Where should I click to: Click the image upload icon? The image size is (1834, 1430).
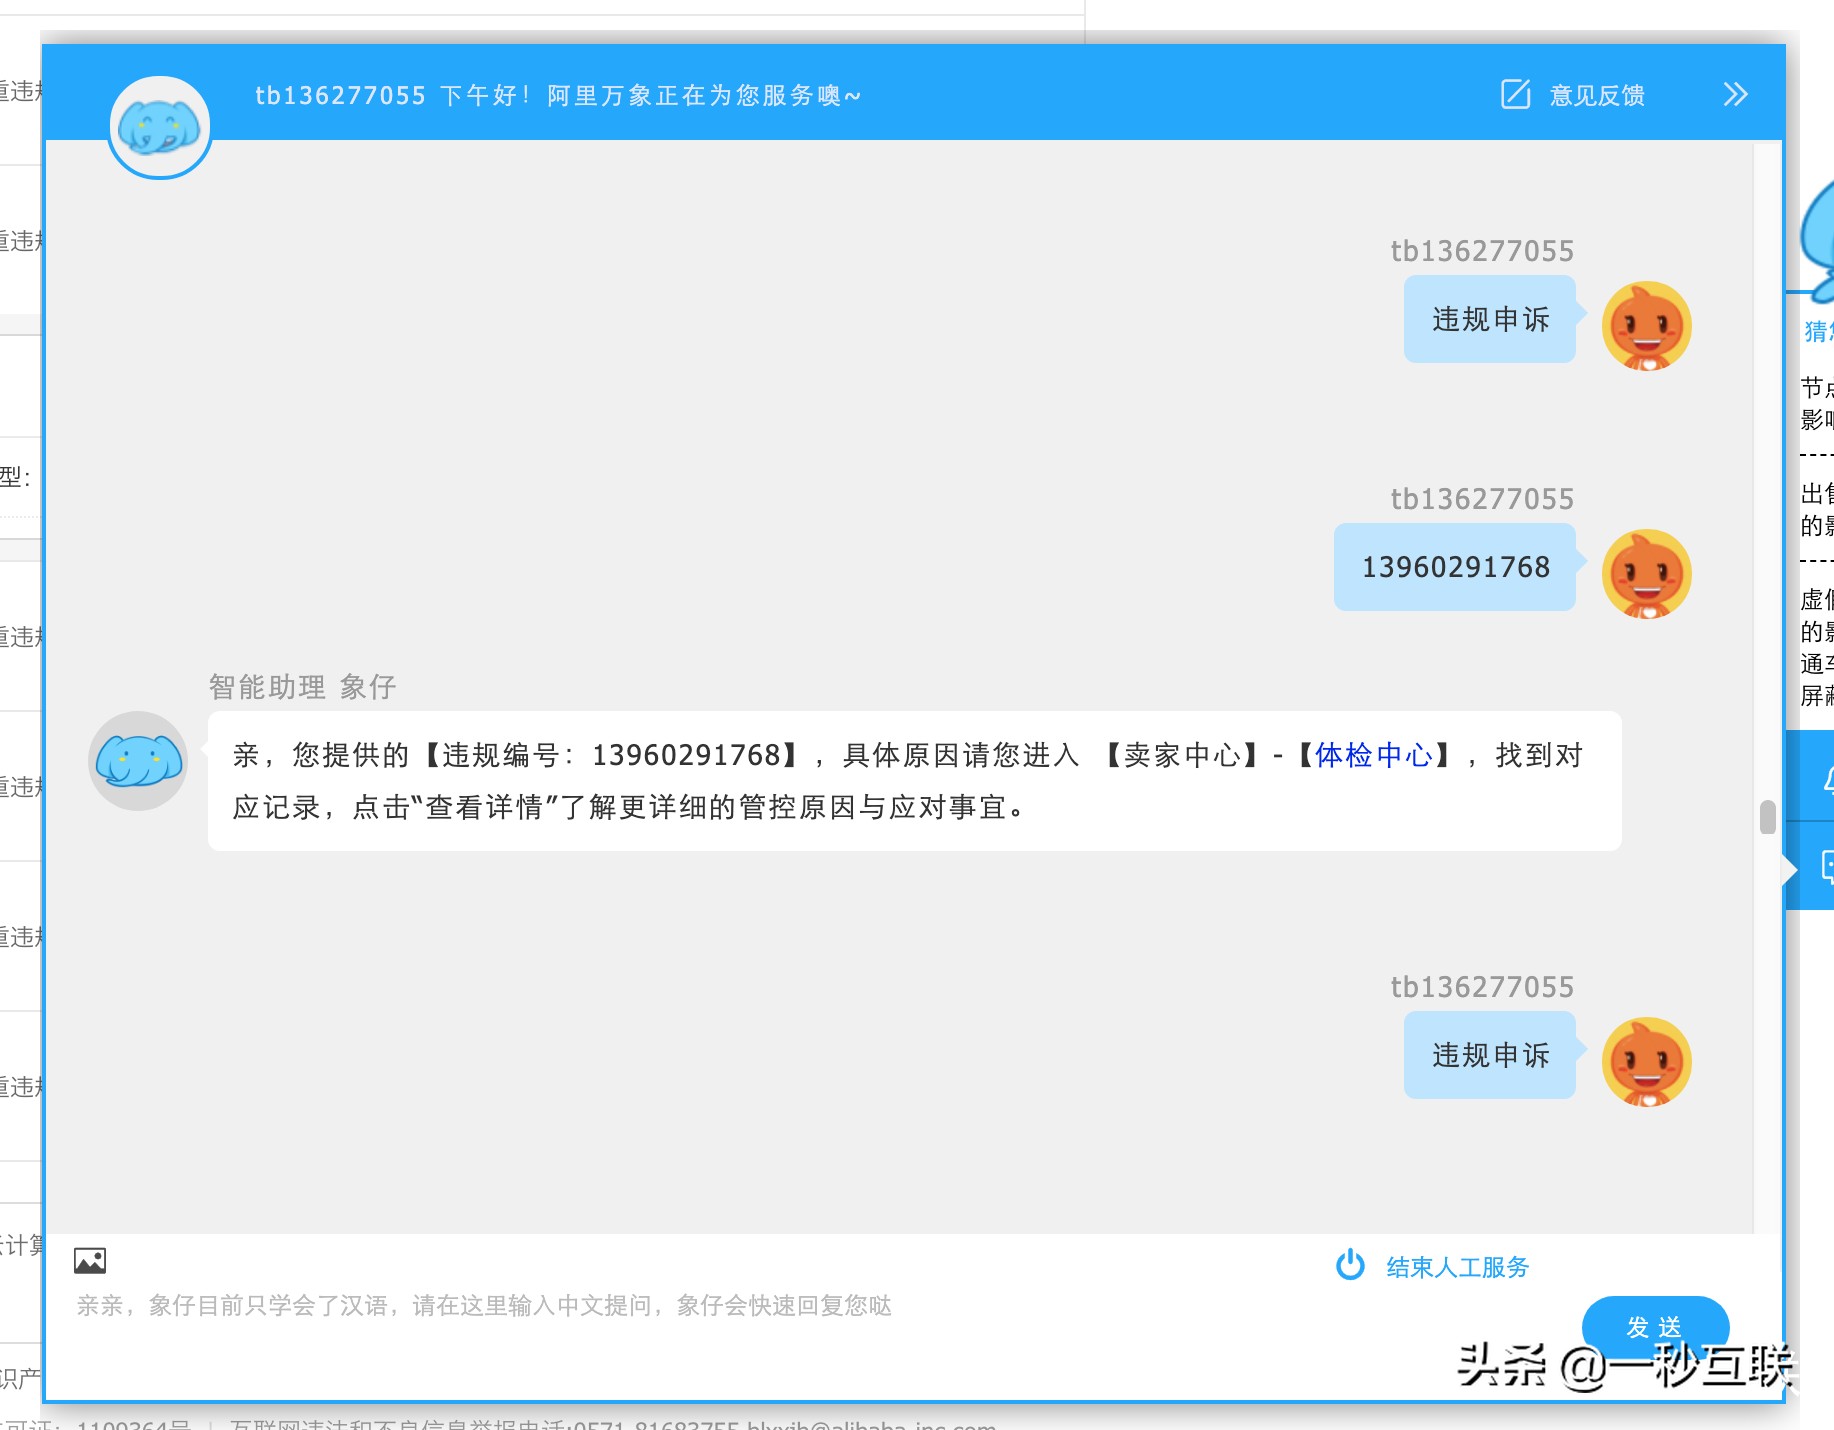pyautogui.click(x=91, y=1260)
